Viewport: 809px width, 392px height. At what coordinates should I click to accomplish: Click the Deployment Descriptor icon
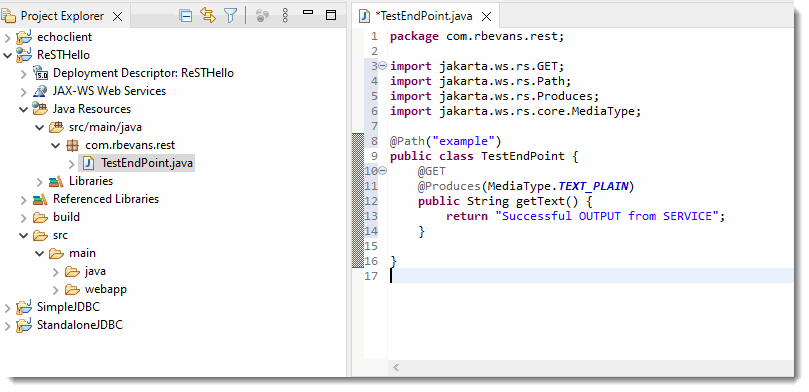click(x=40, y=73)
